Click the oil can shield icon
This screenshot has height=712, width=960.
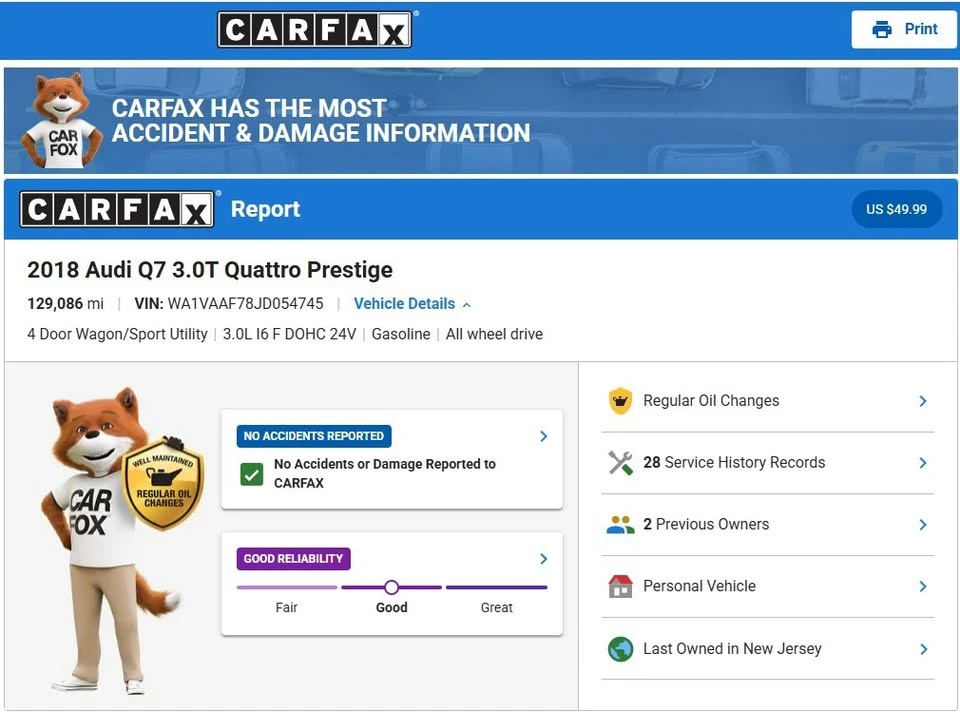pos(620,401)
